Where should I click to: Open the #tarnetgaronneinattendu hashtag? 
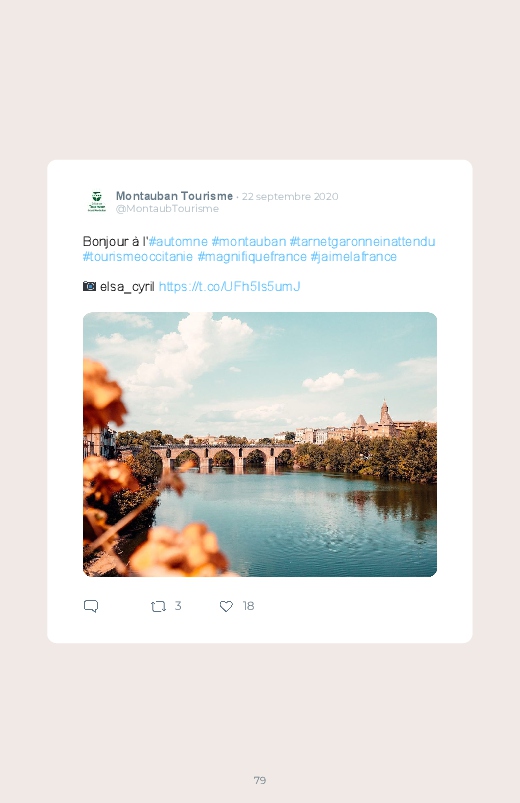(362, 242)
